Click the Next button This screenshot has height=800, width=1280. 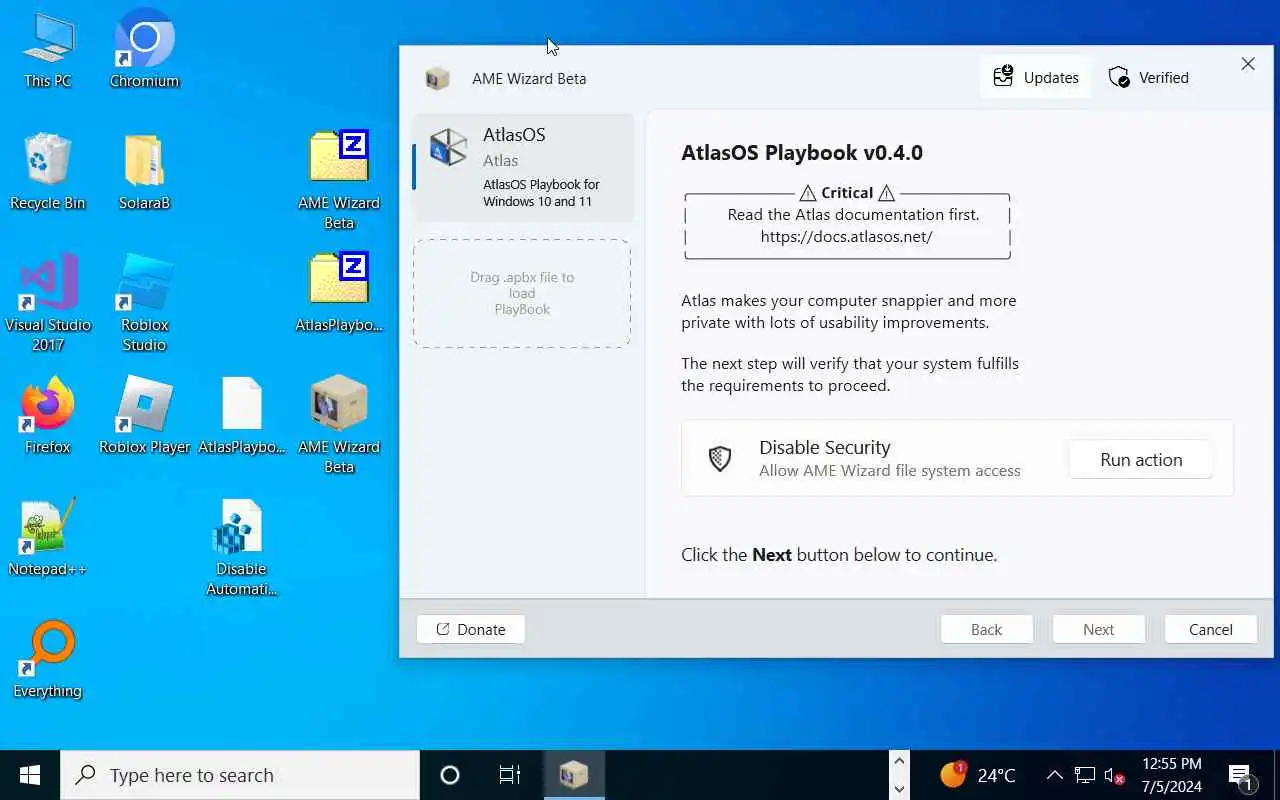coord(1098,629)
